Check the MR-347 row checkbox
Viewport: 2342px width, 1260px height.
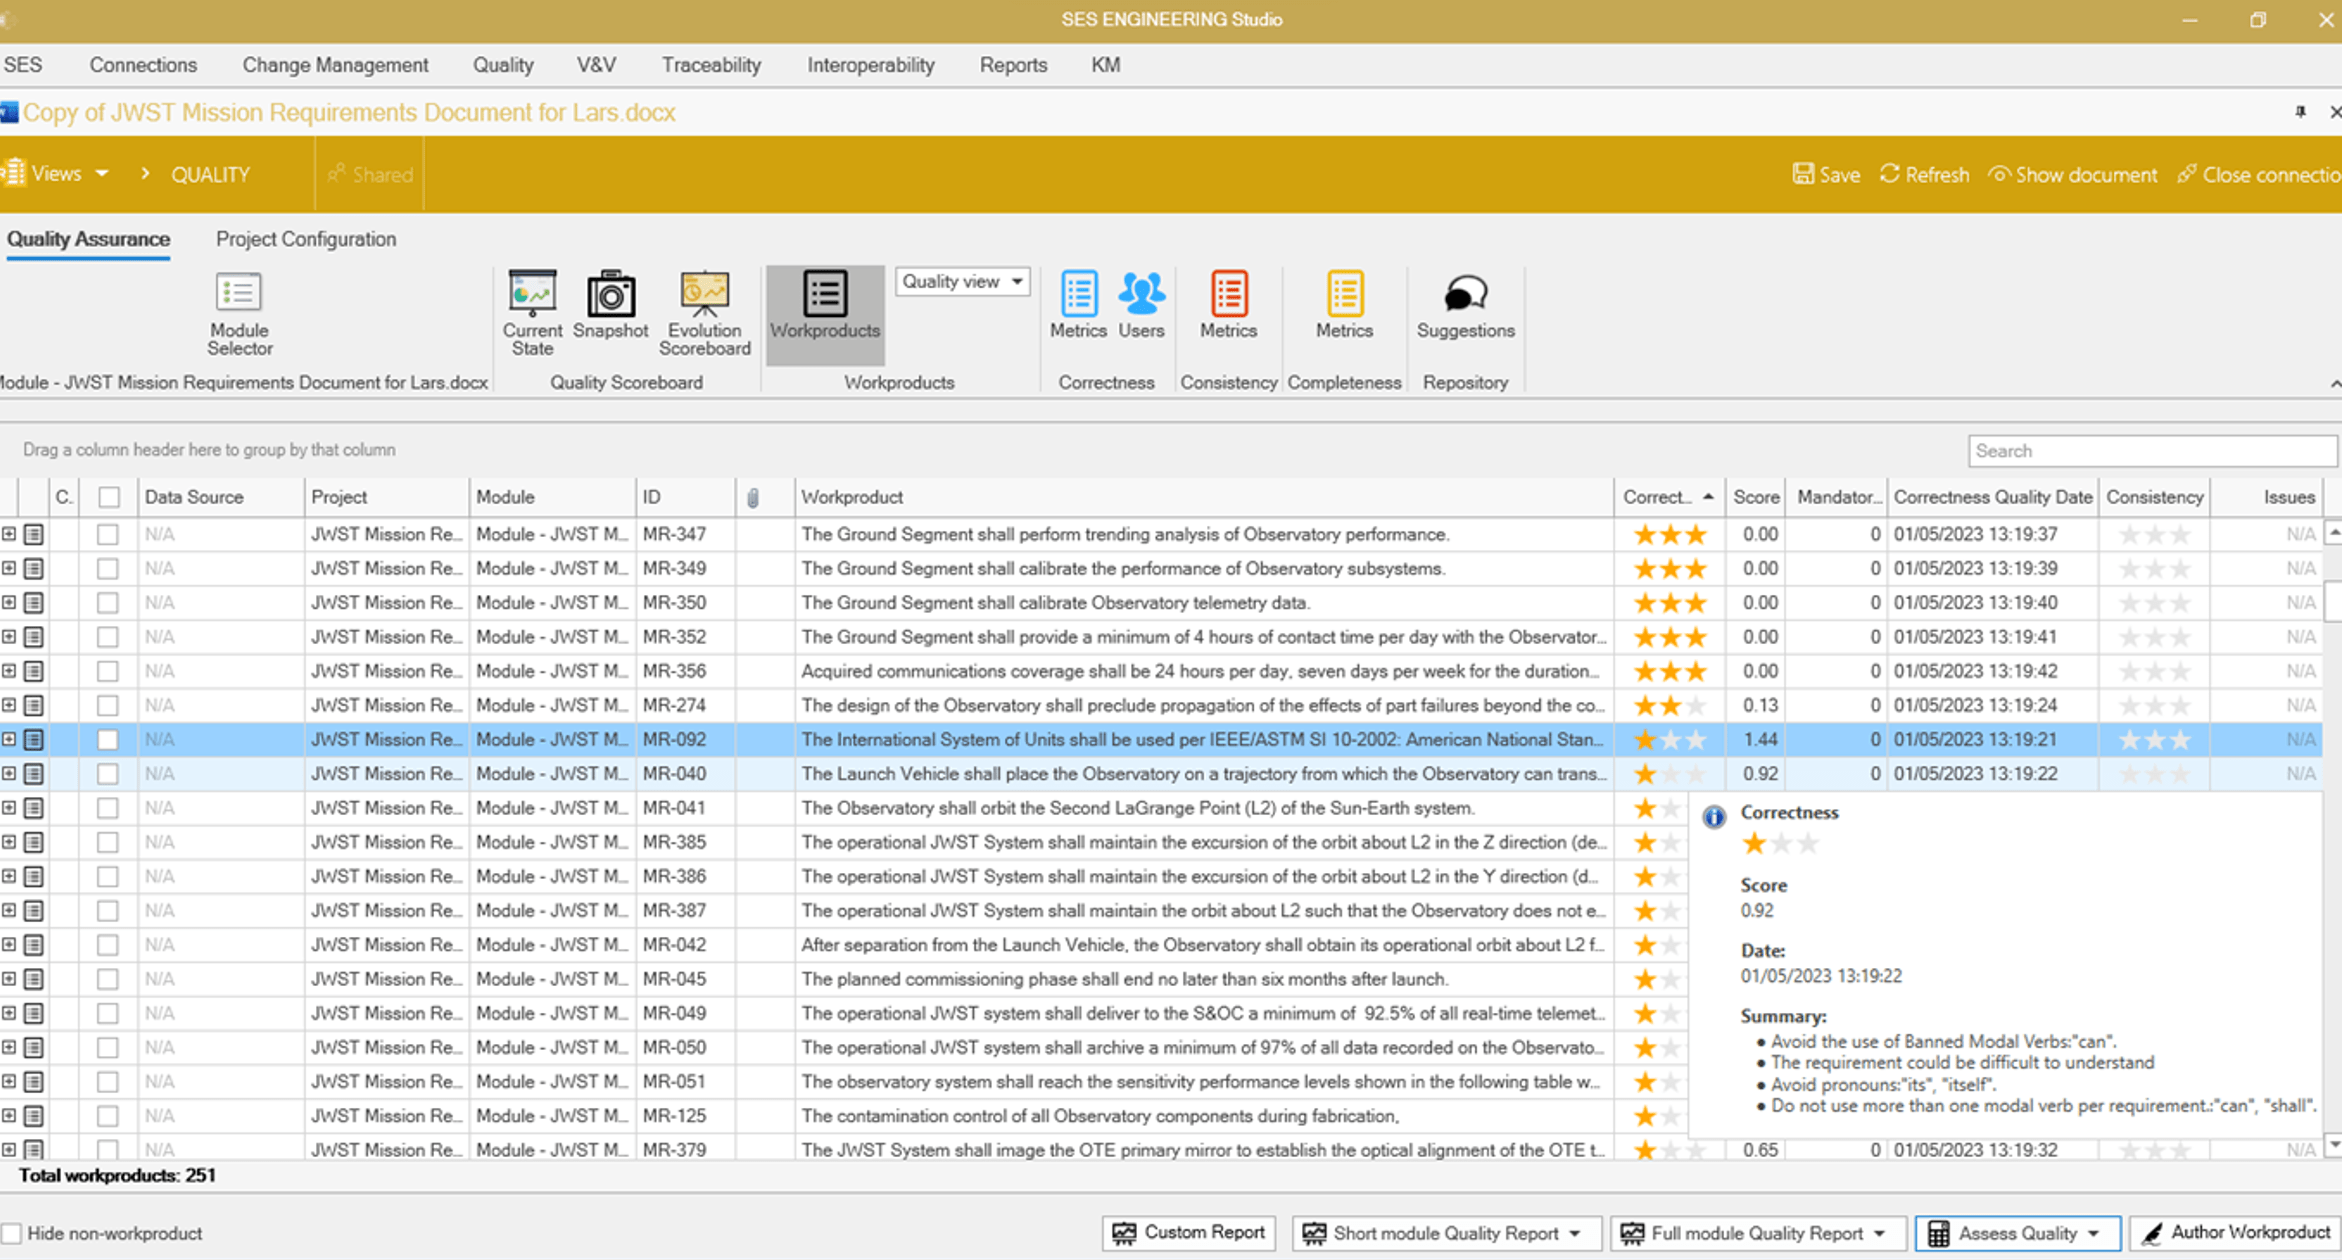click(x=107, y=535)
